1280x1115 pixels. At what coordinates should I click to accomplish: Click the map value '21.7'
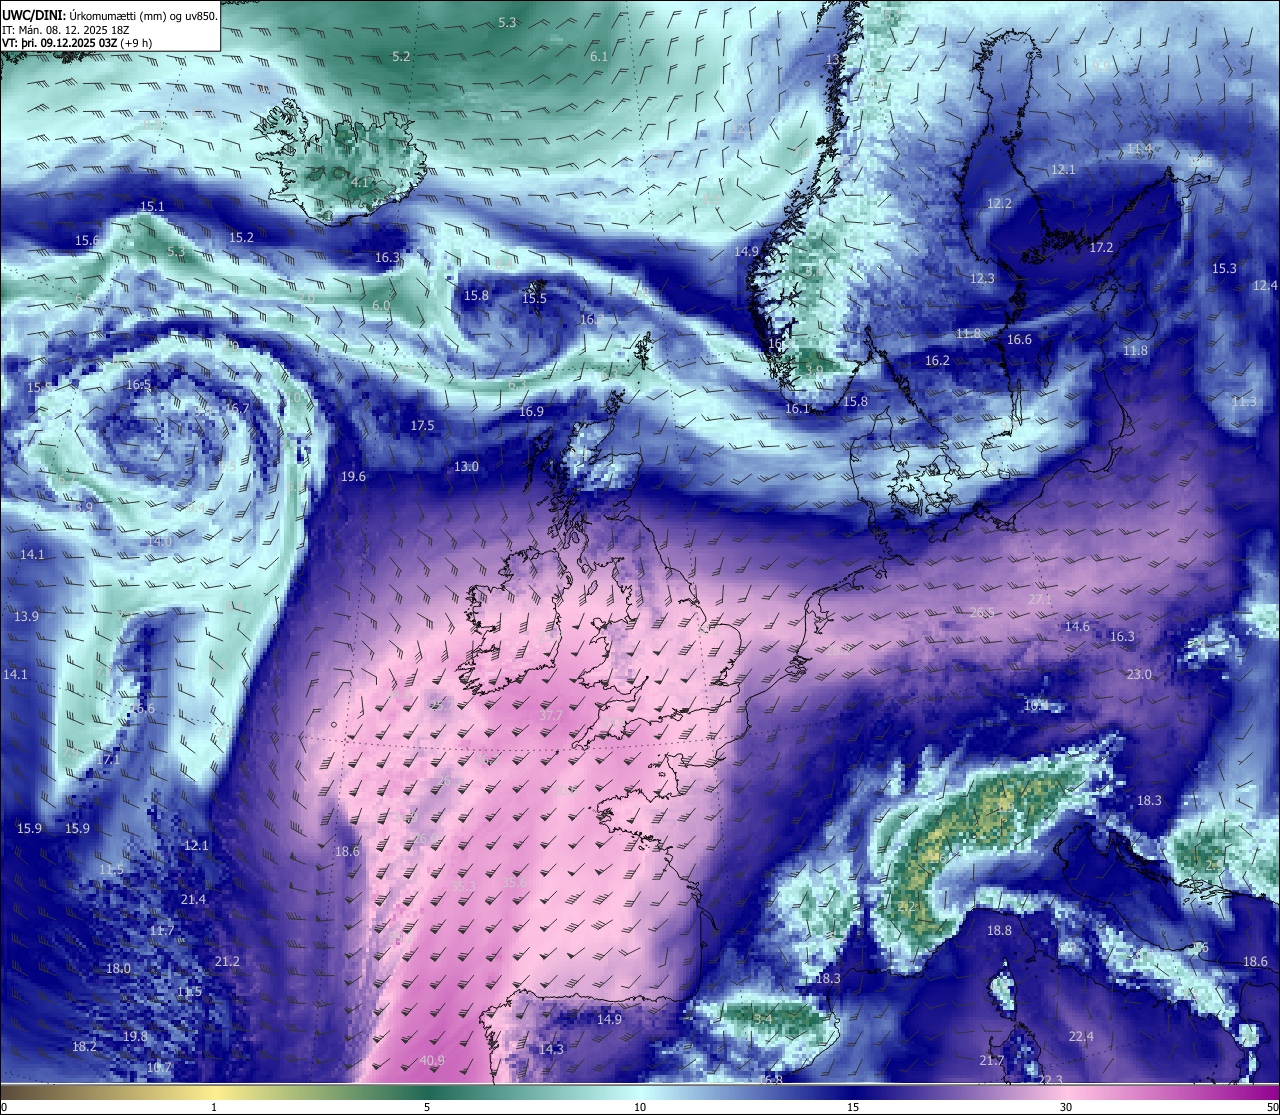pyautogui.click(x=991, y=1060)
